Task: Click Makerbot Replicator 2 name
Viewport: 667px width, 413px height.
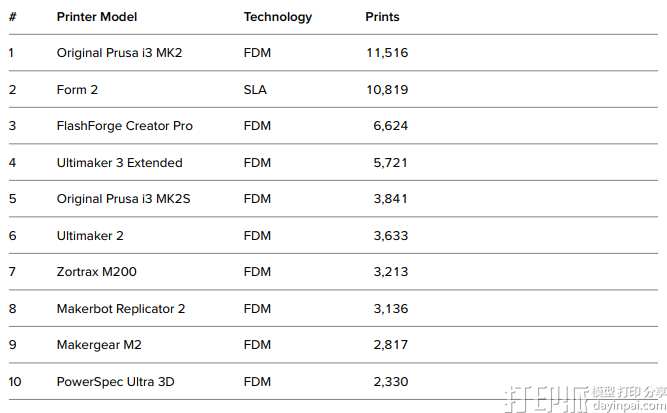Action: click(121, 309)
